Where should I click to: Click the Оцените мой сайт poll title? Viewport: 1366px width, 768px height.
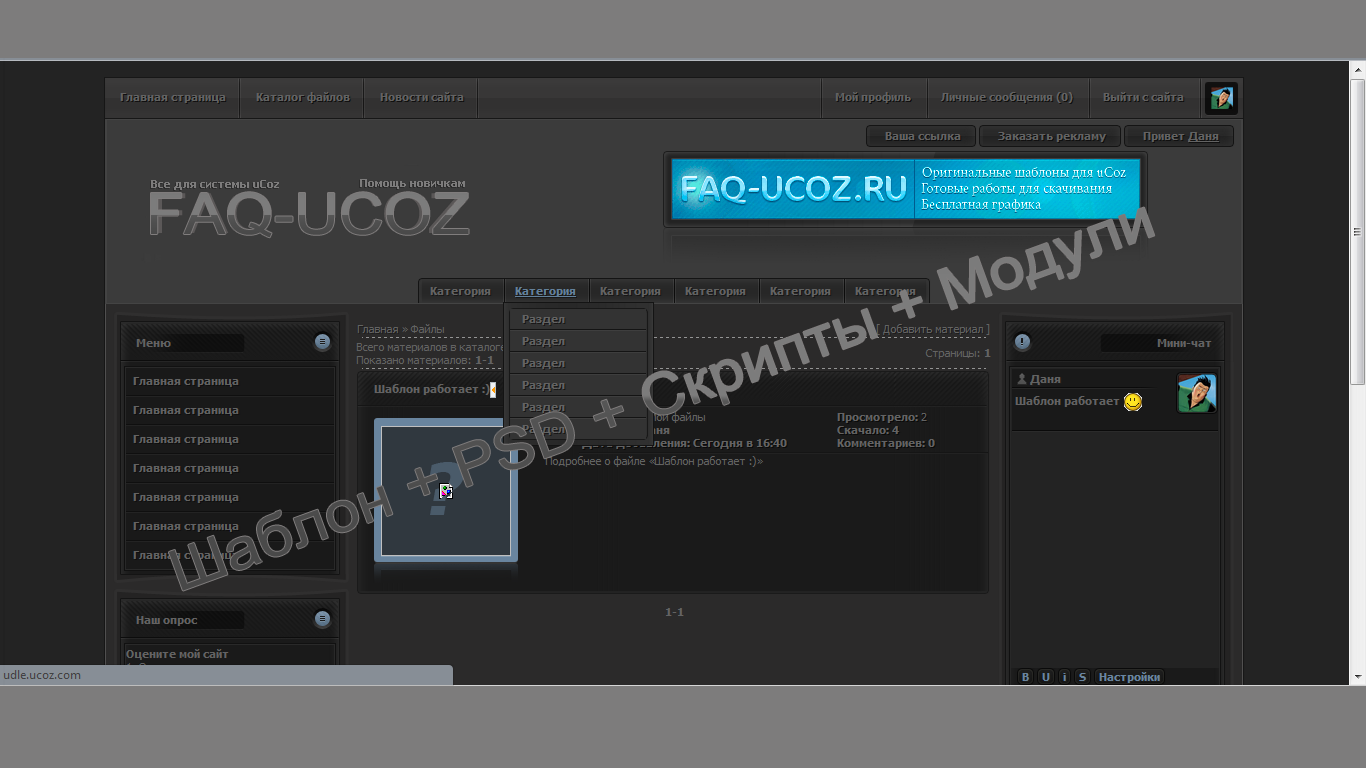pos(177,654)
